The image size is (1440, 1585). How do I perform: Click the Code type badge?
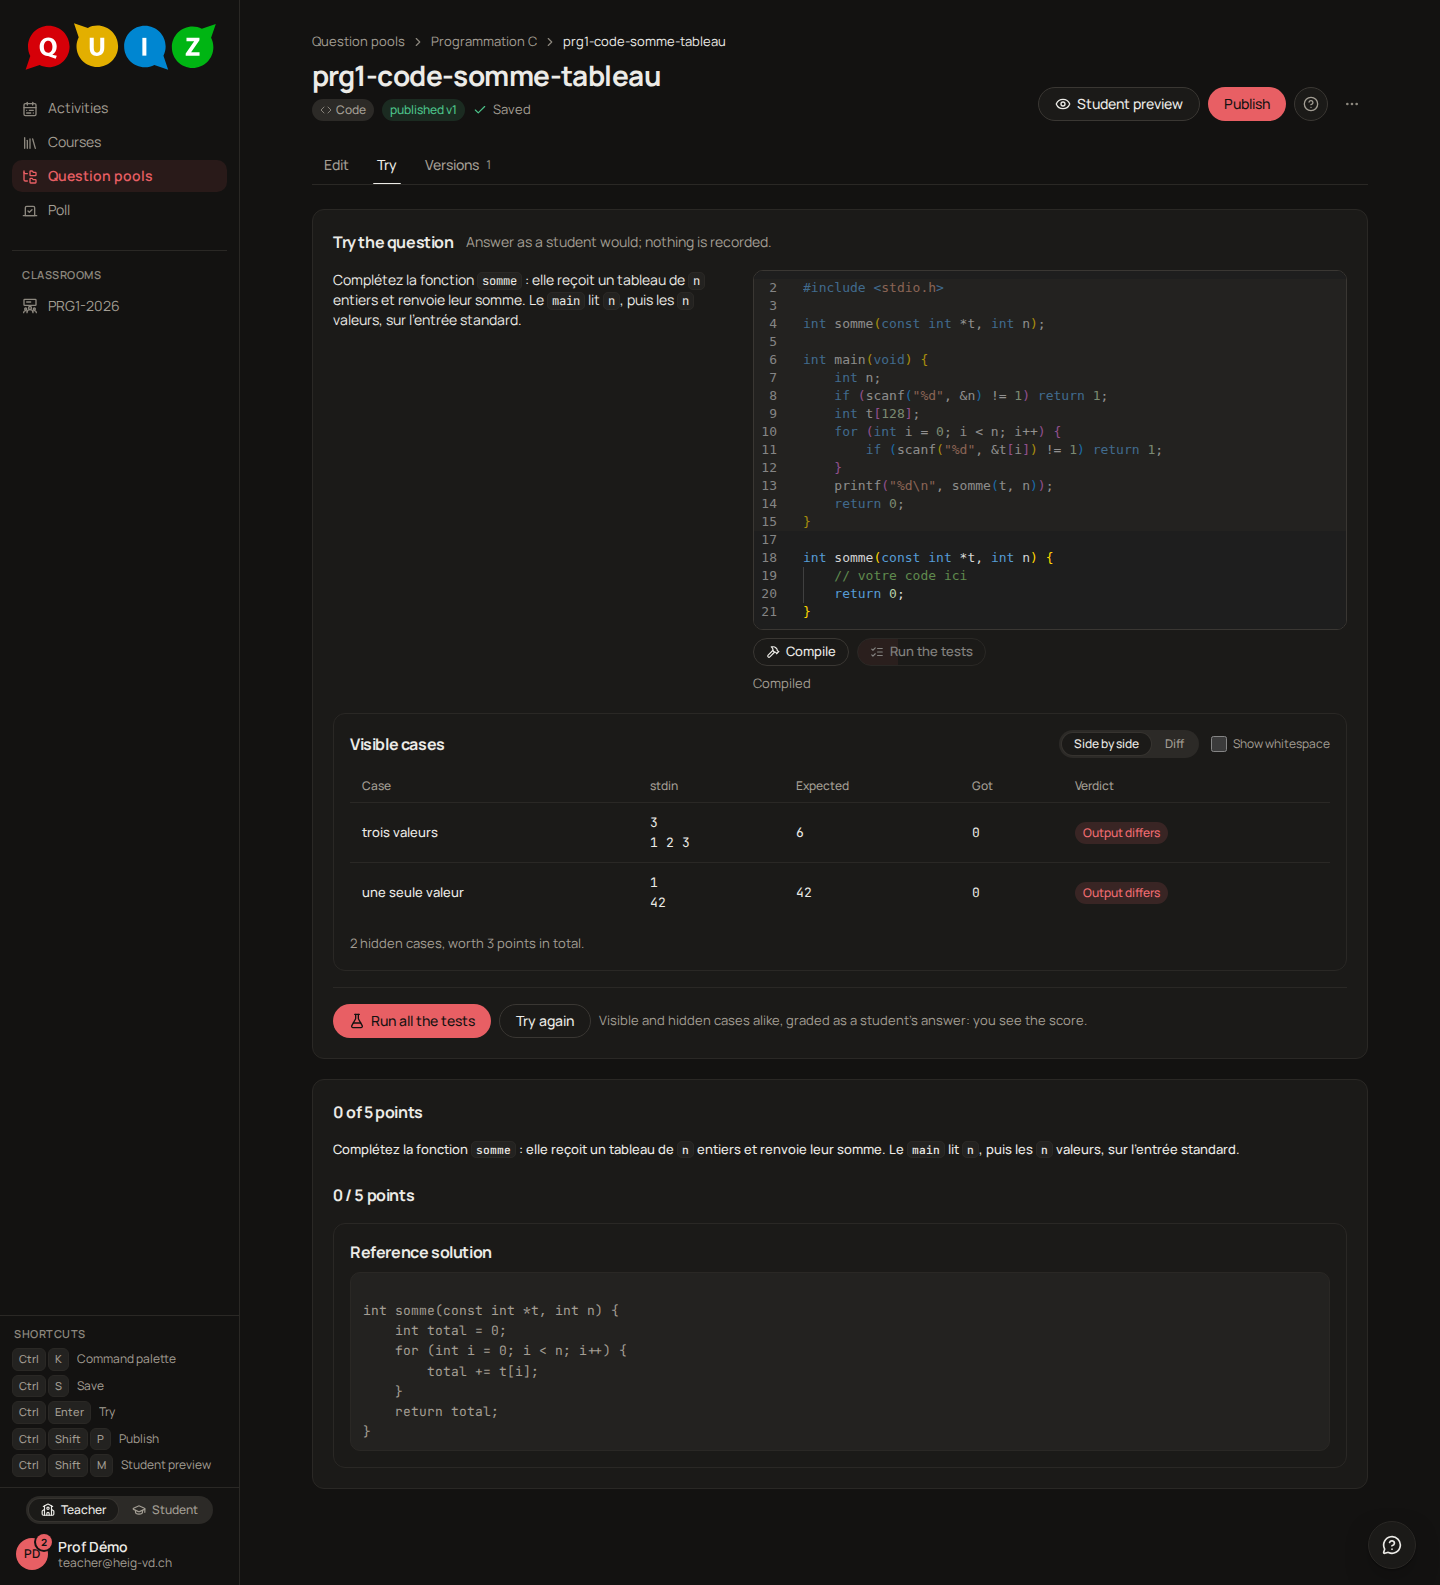(x=343, y=110)
